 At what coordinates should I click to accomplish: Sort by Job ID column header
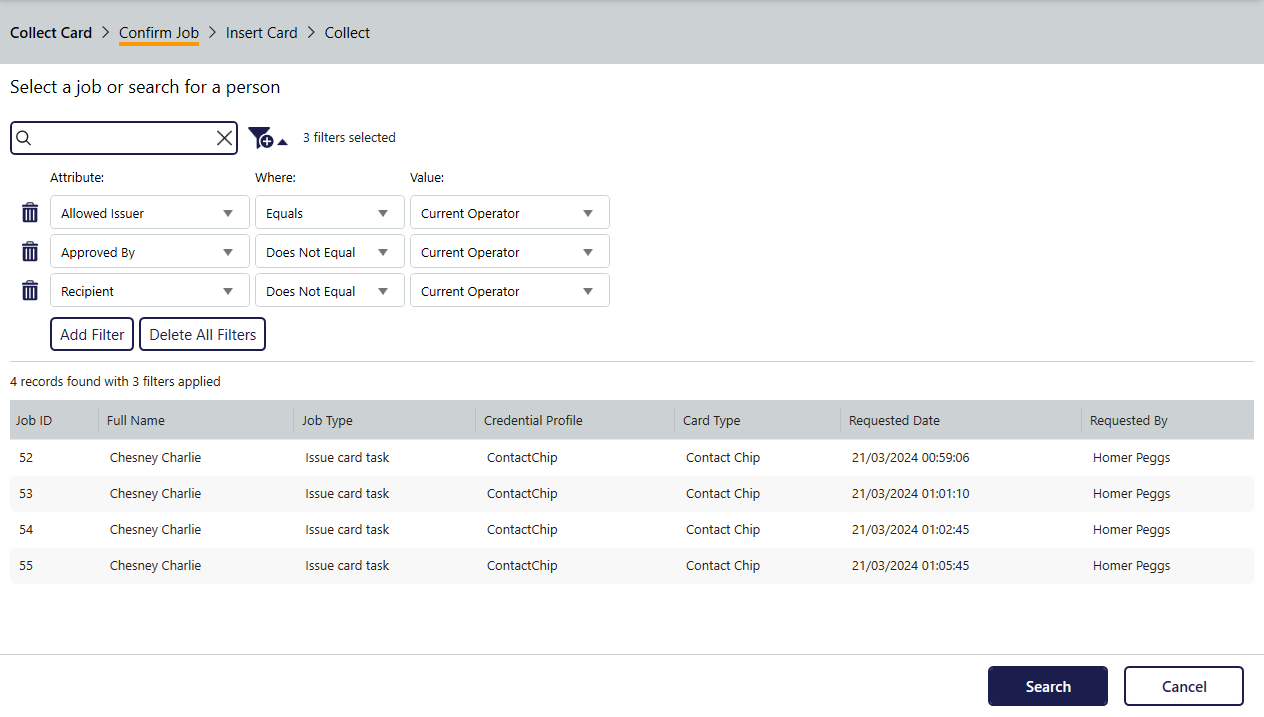[x=54, y=420]
